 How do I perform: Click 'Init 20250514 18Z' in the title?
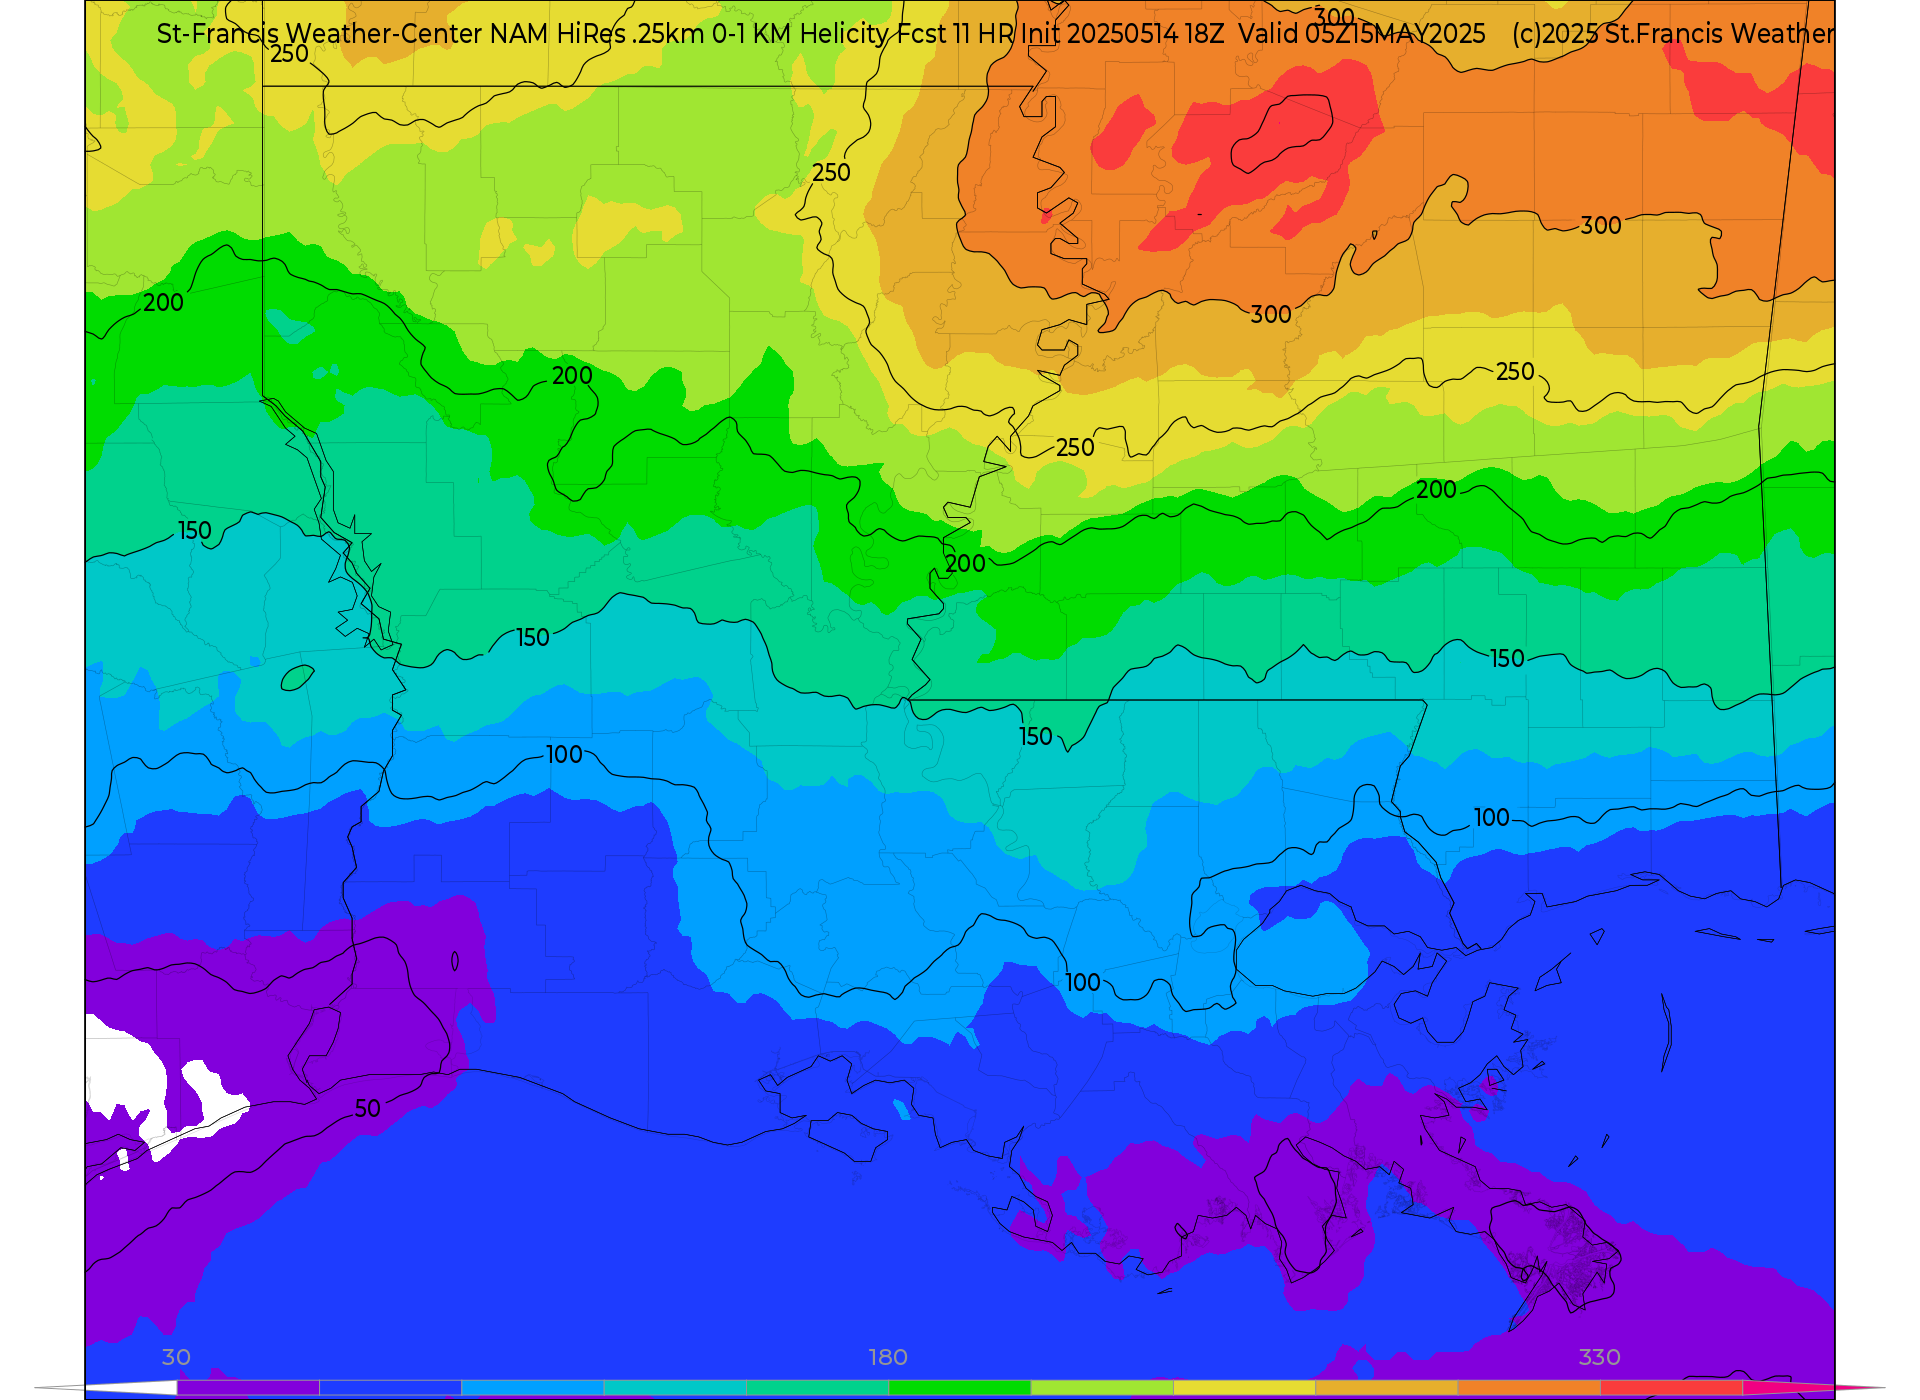click(x=1123, y=33)
